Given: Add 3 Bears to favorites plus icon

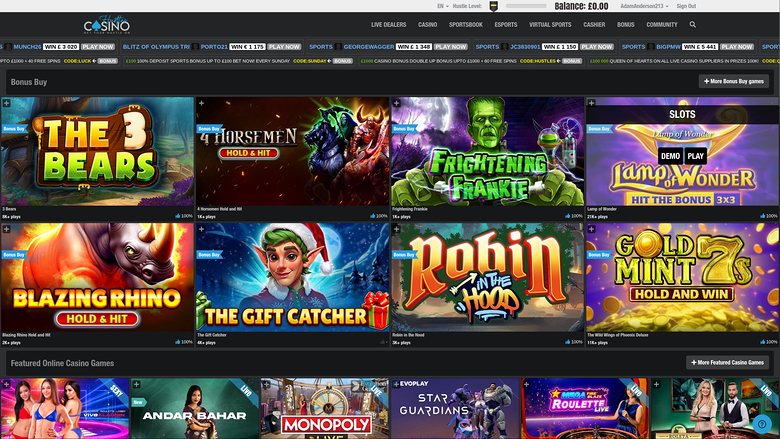Looking at the screenshot, I should coord(6,103).
